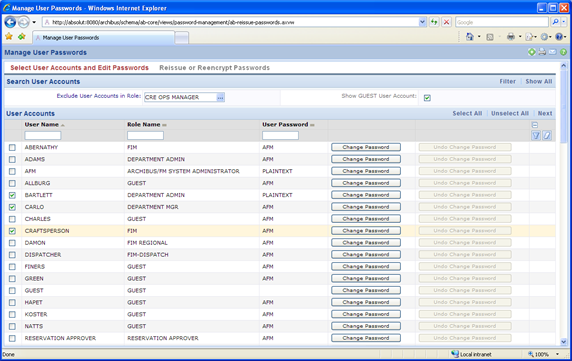Click the Show All action link
Image resolution: width=572 pixels, height=361 pixels.
(539, 82)
